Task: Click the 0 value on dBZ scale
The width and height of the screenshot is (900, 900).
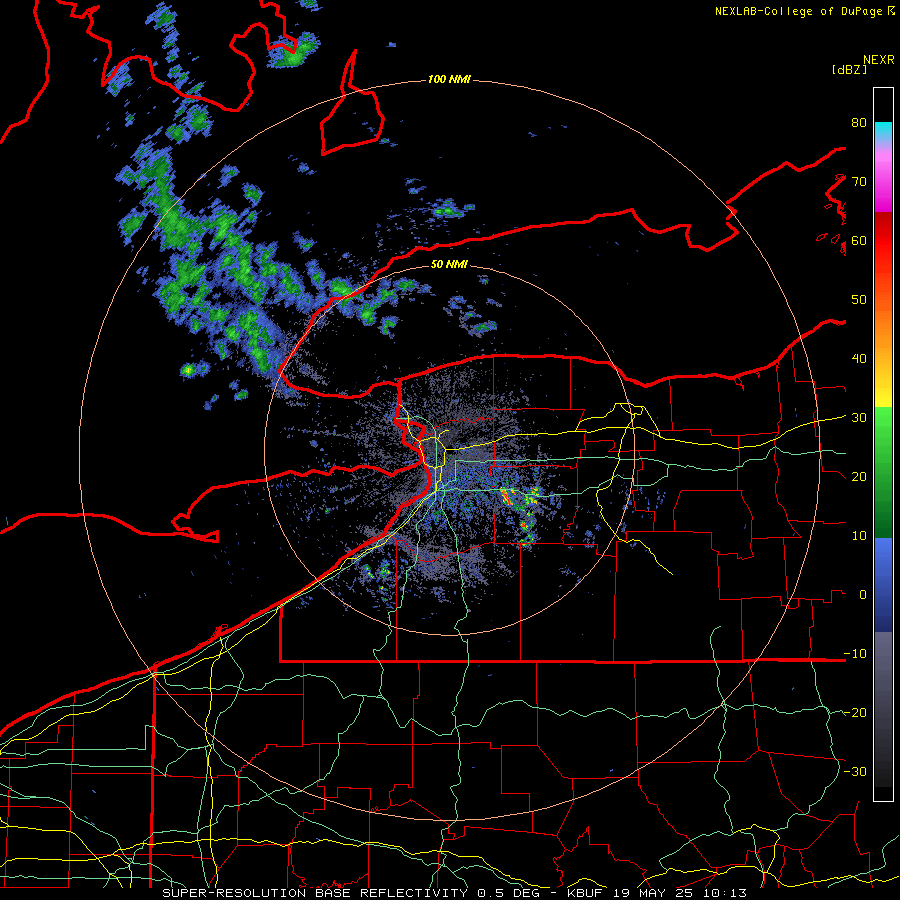Action: pyautogui.click(x=863, y=595)
